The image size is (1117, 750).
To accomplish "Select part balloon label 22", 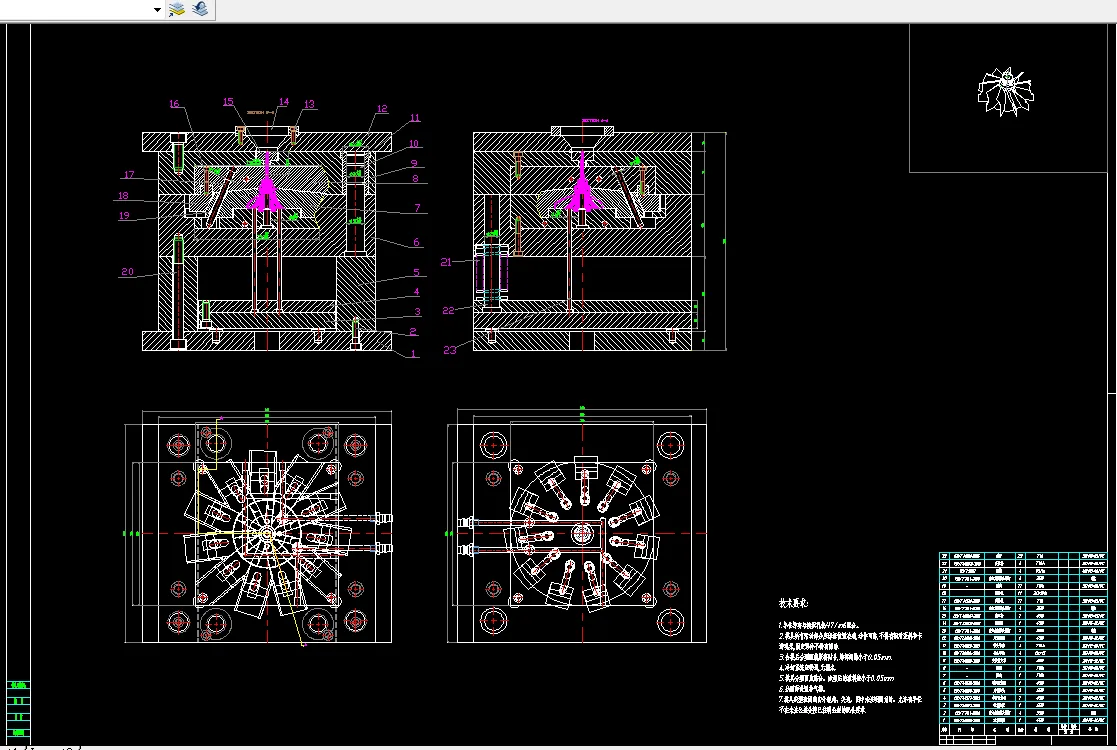I will [x=448, y=311].
